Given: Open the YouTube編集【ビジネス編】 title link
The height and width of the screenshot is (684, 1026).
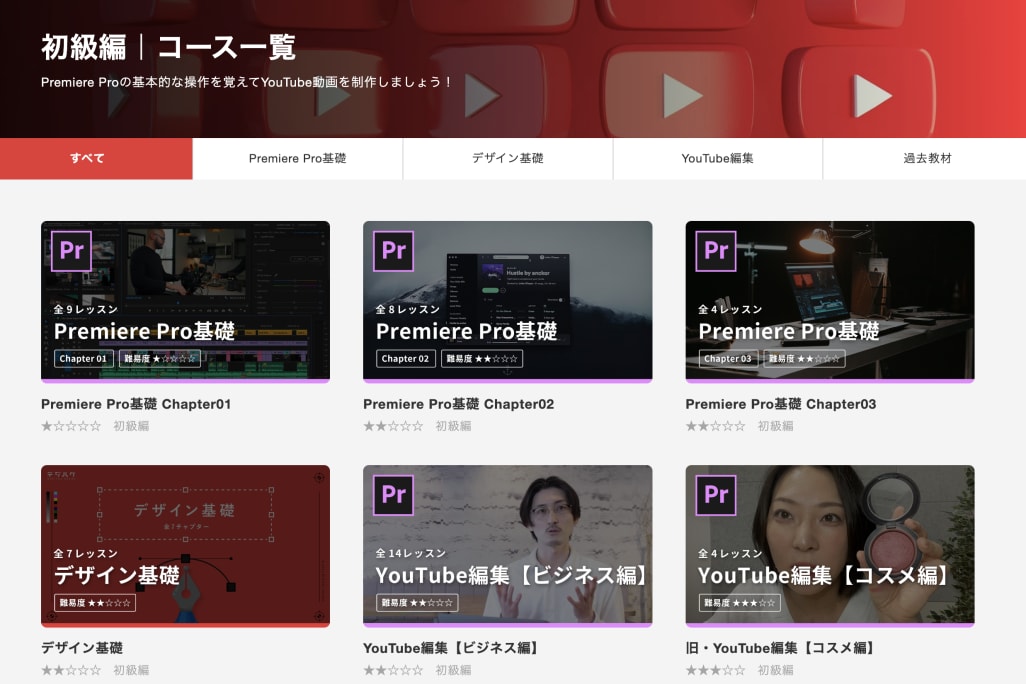Looking at the screenshot, I should click(454, 648).
